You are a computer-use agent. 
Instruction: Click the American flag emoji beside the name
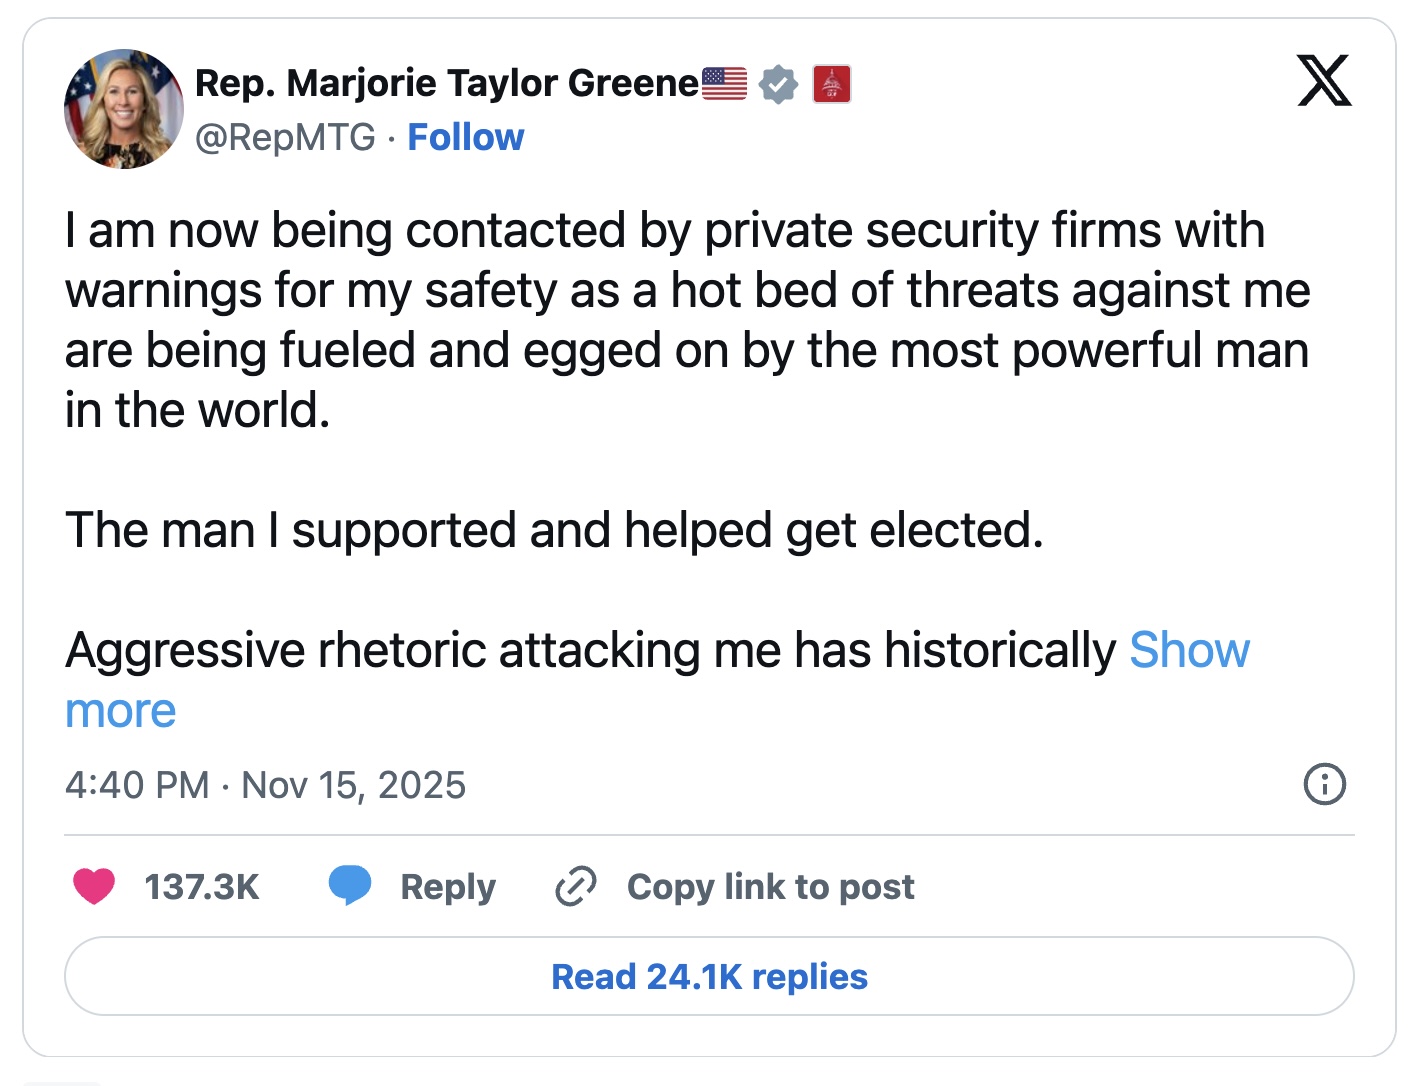[724, 84]
